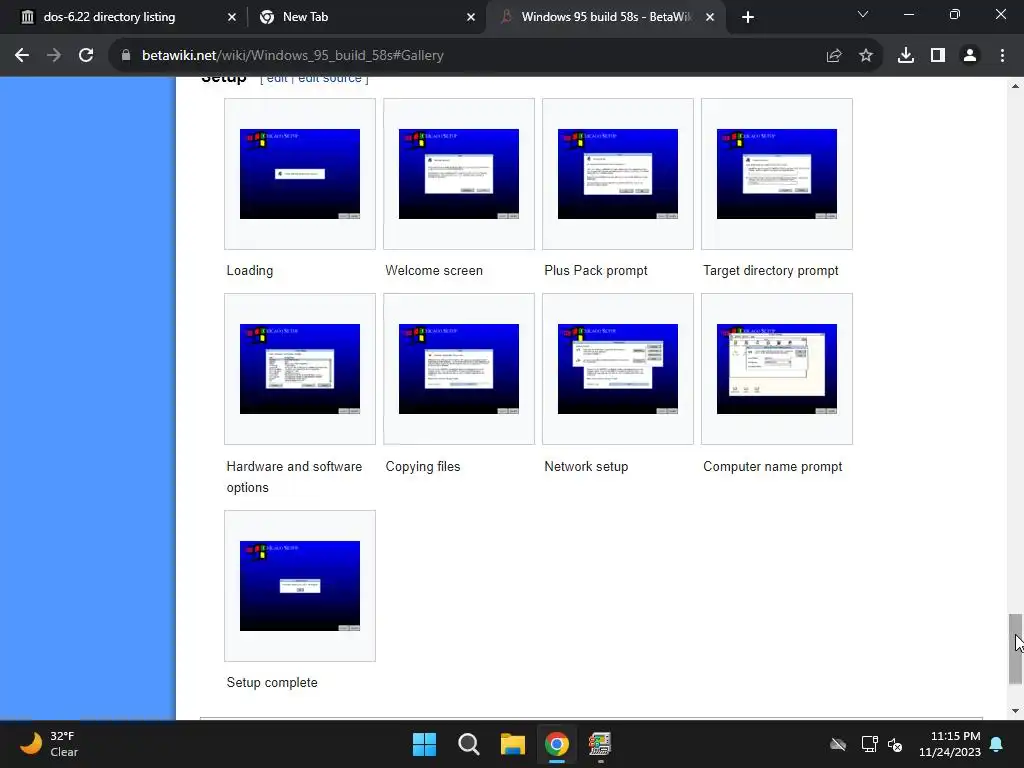This screenshot has height=768, width=1024.
Task: Share this page icon in address bar
Action: pyautogui.click(x=834, y=56)
